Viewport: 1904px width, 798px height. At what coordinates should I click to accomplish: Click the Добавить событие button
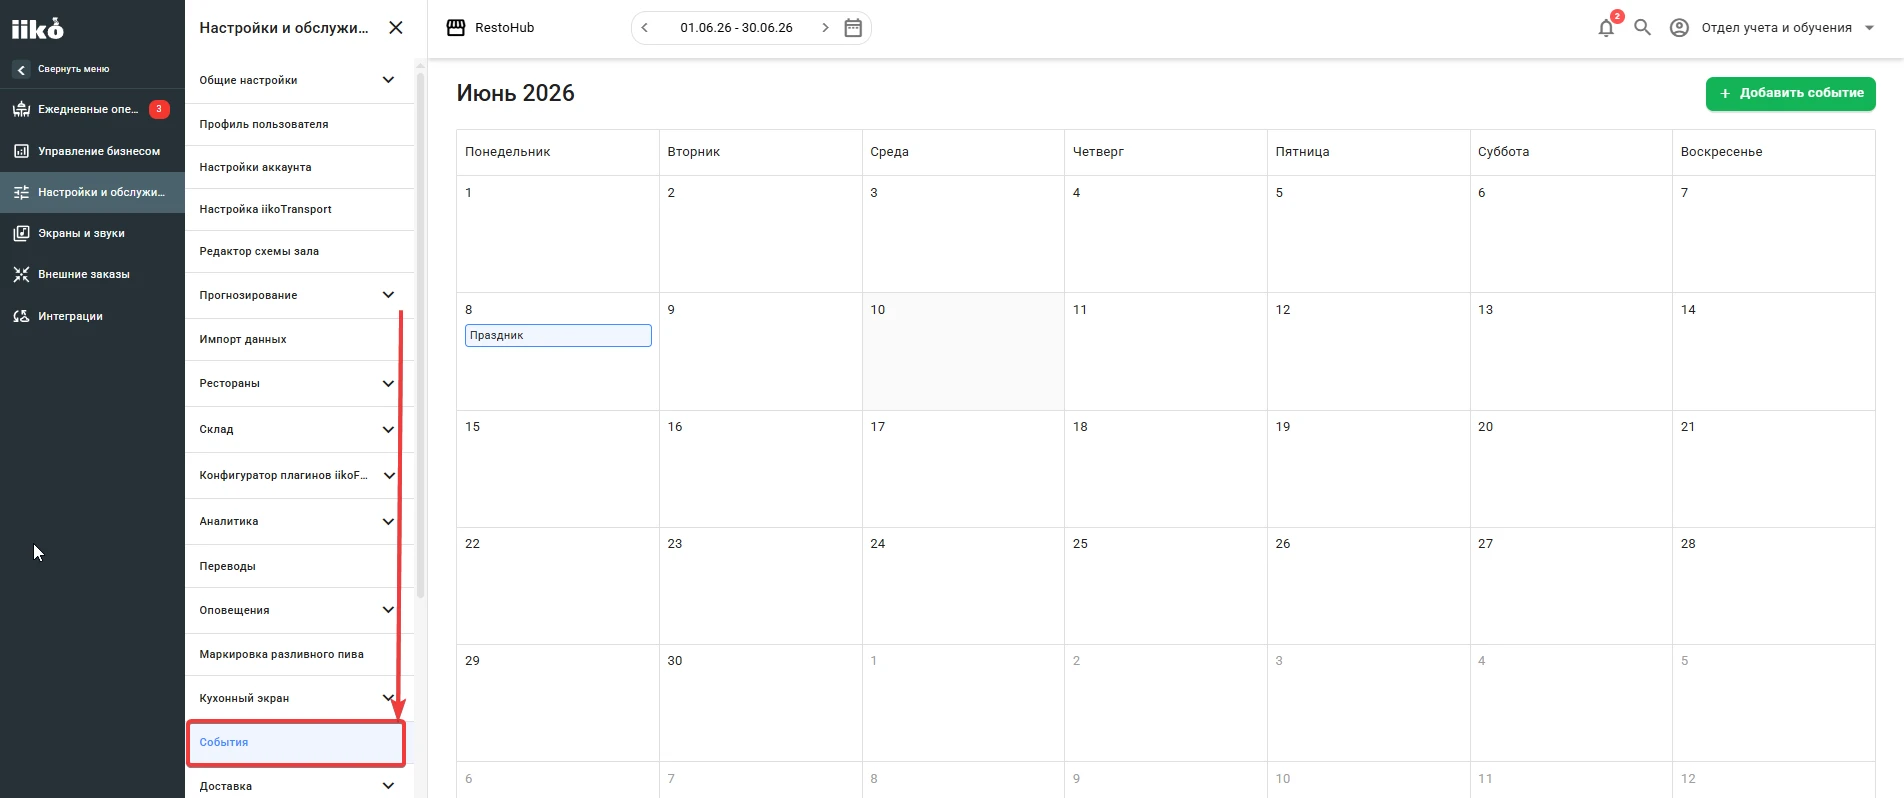(1790, 93)
